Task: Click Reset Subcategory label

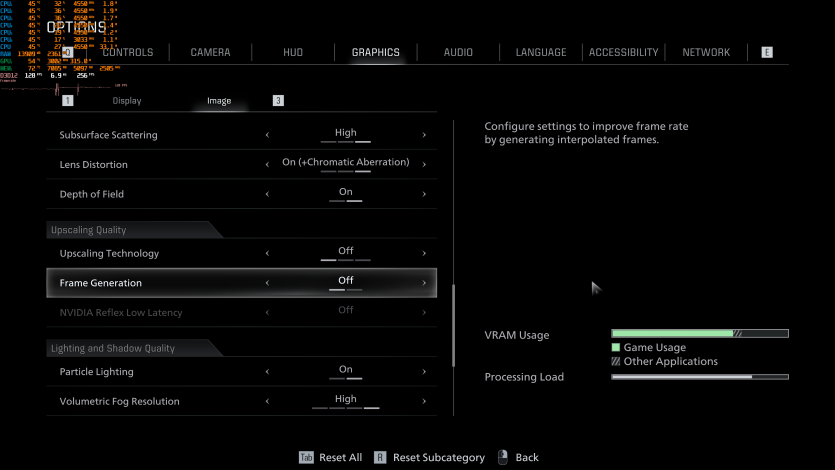Action: pyautogui.click(x=438, y=457)
